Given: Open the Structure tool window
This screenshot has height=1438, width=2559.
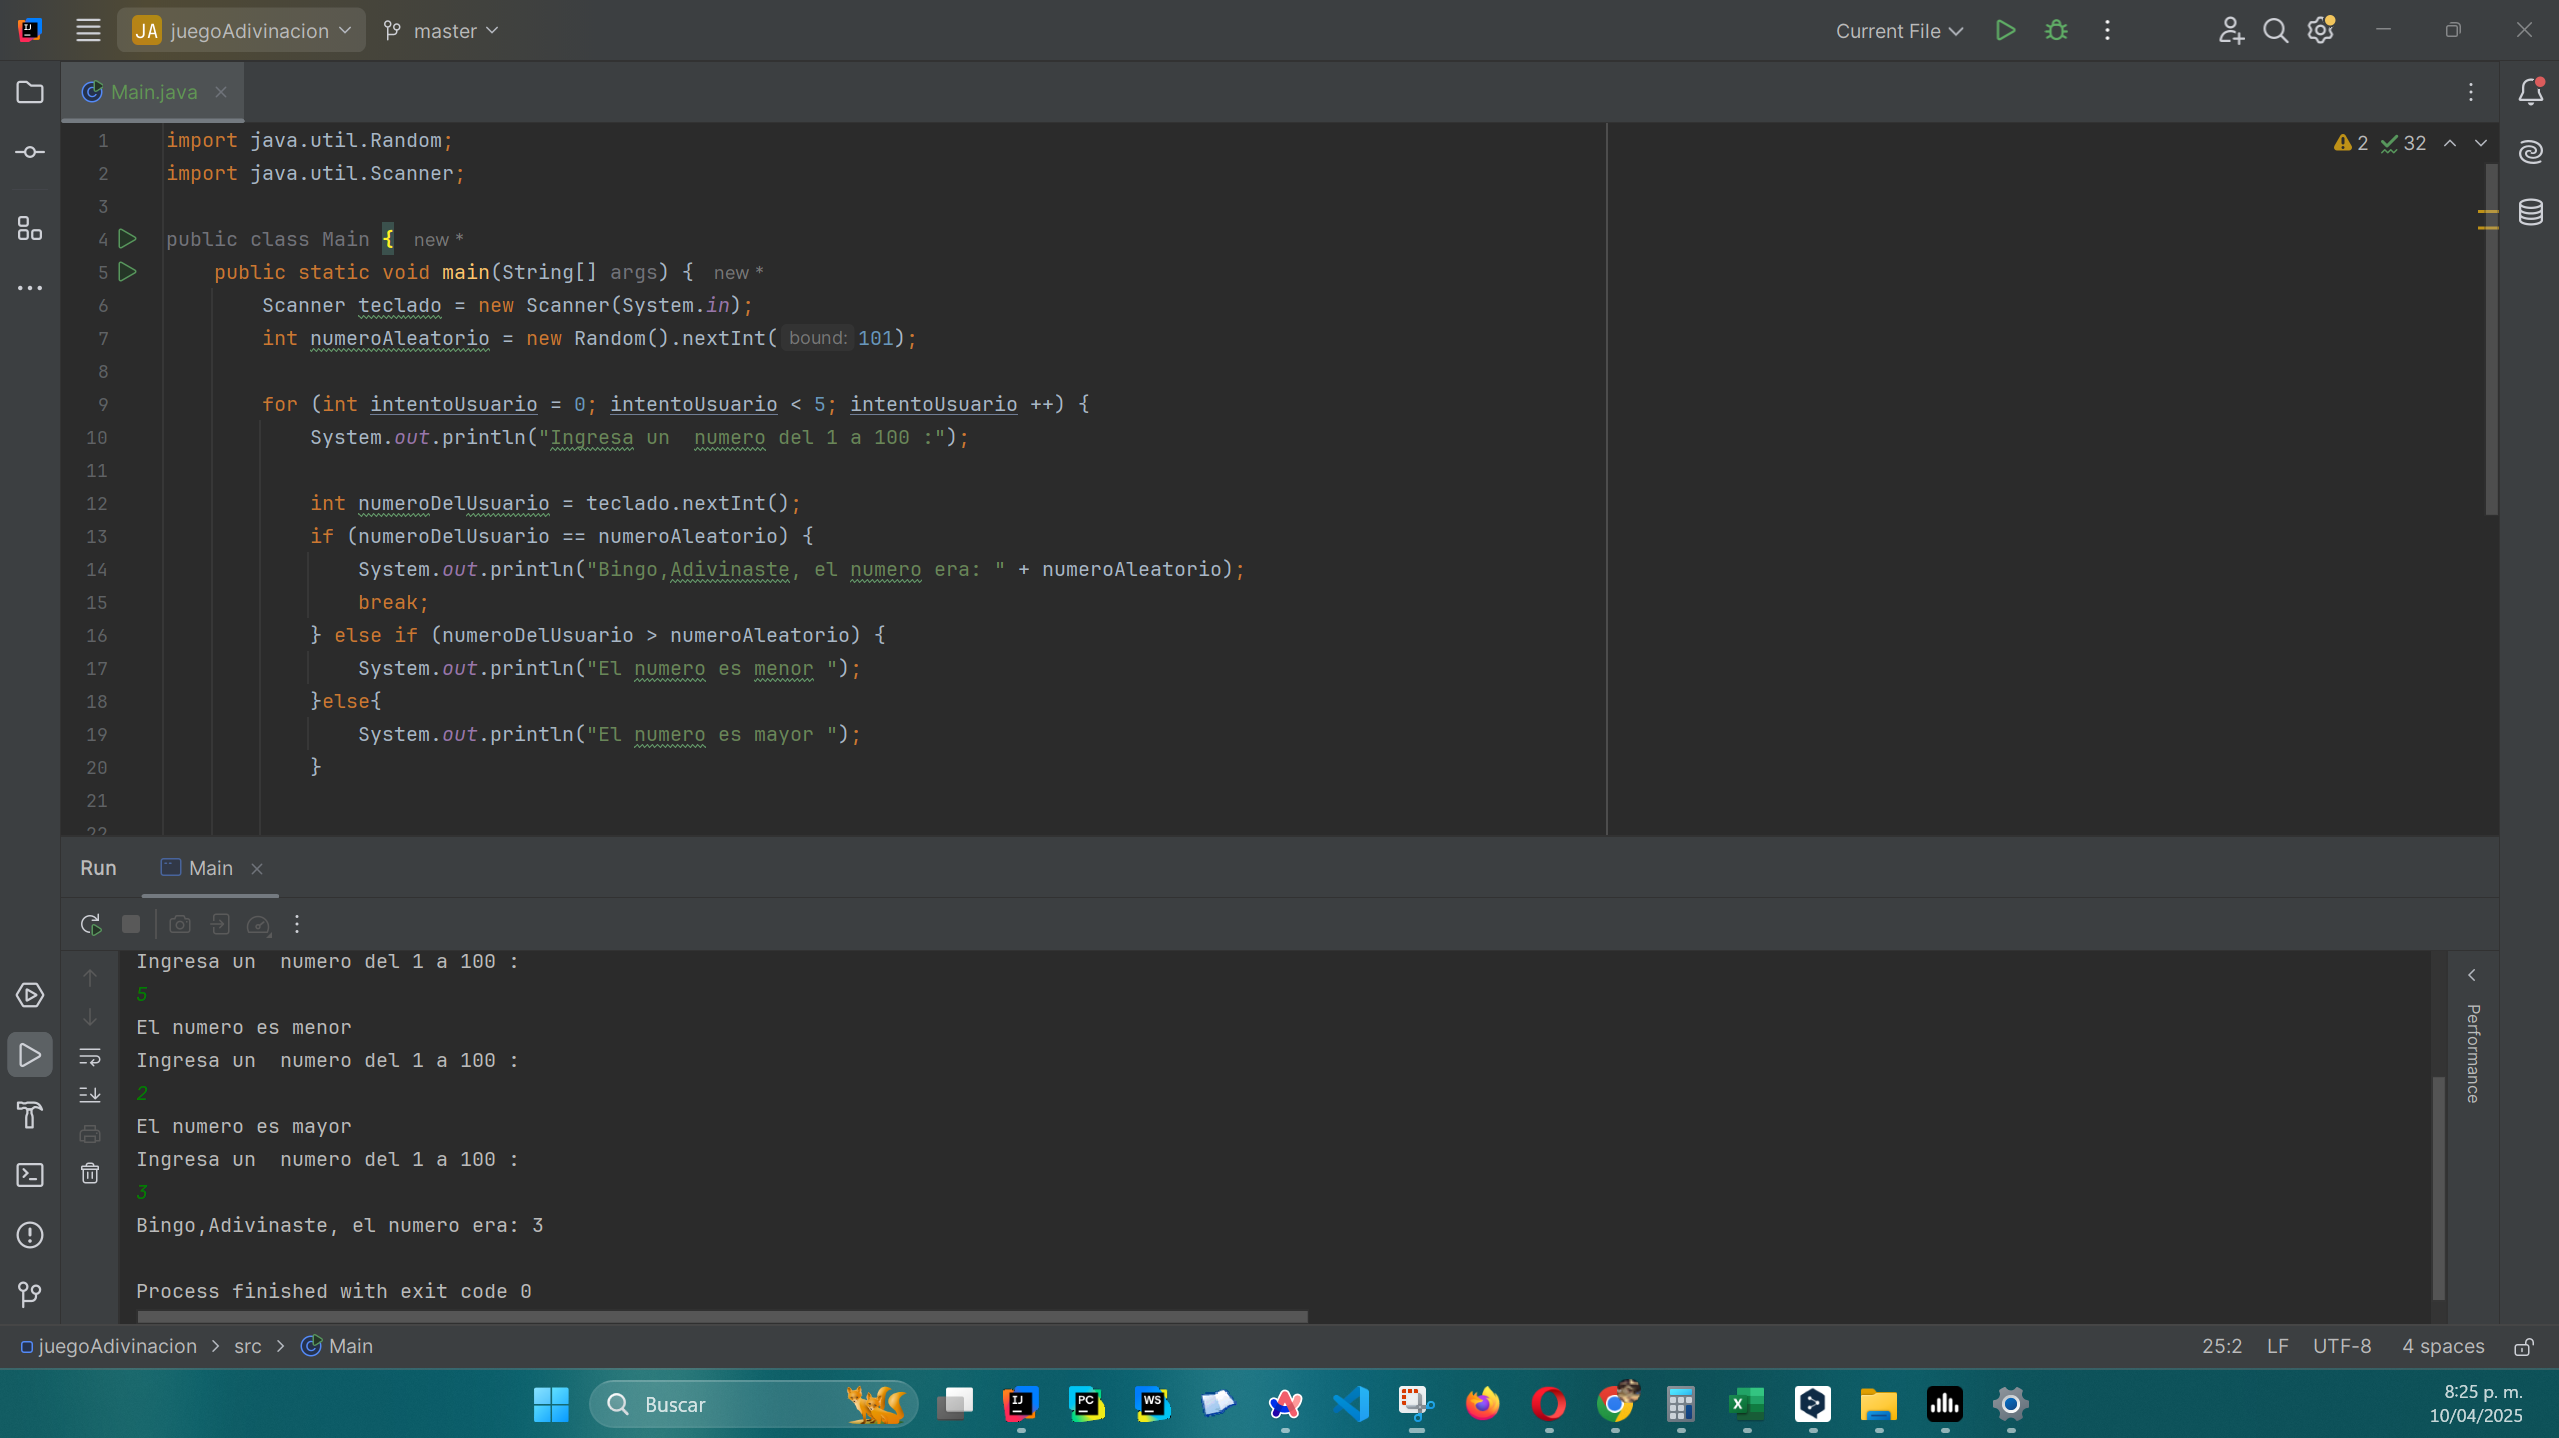Looking at the screenshot, I should click(x=30, y=229).
